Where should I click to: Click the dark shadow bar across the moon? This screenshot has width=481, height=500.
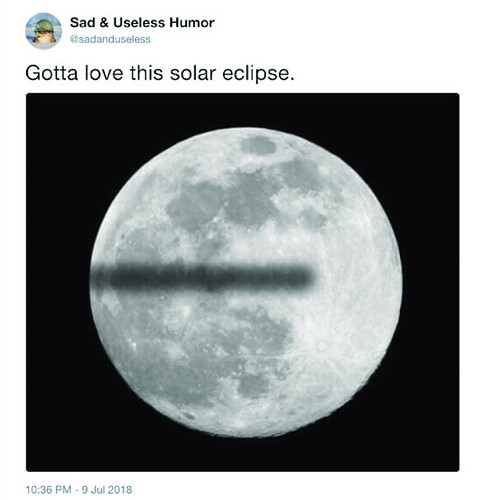[x=202, y=277]
